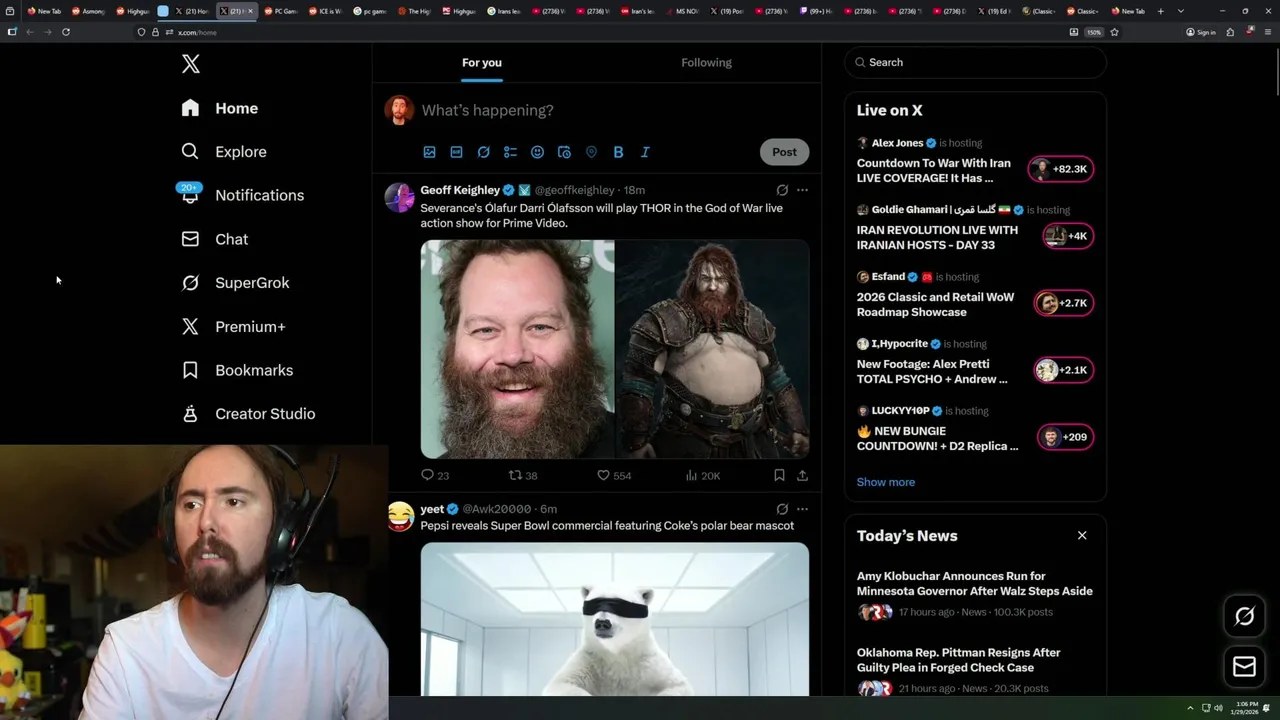Open IRAN REVOLUTION LIVE broadcast
Image resolution: width=1280 pixels, height=720 pixels.
coord(937,237)
